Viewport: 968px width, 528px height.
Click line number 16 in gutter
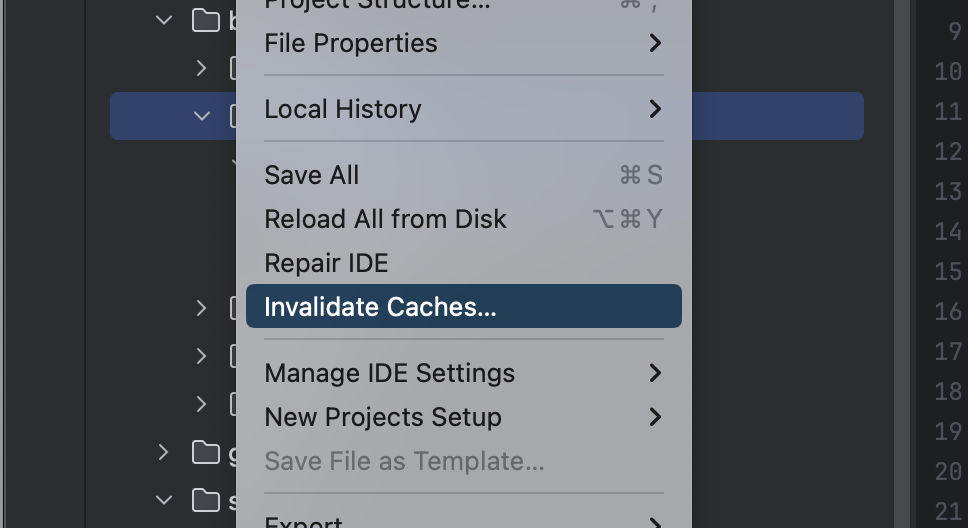pos(948,311)
